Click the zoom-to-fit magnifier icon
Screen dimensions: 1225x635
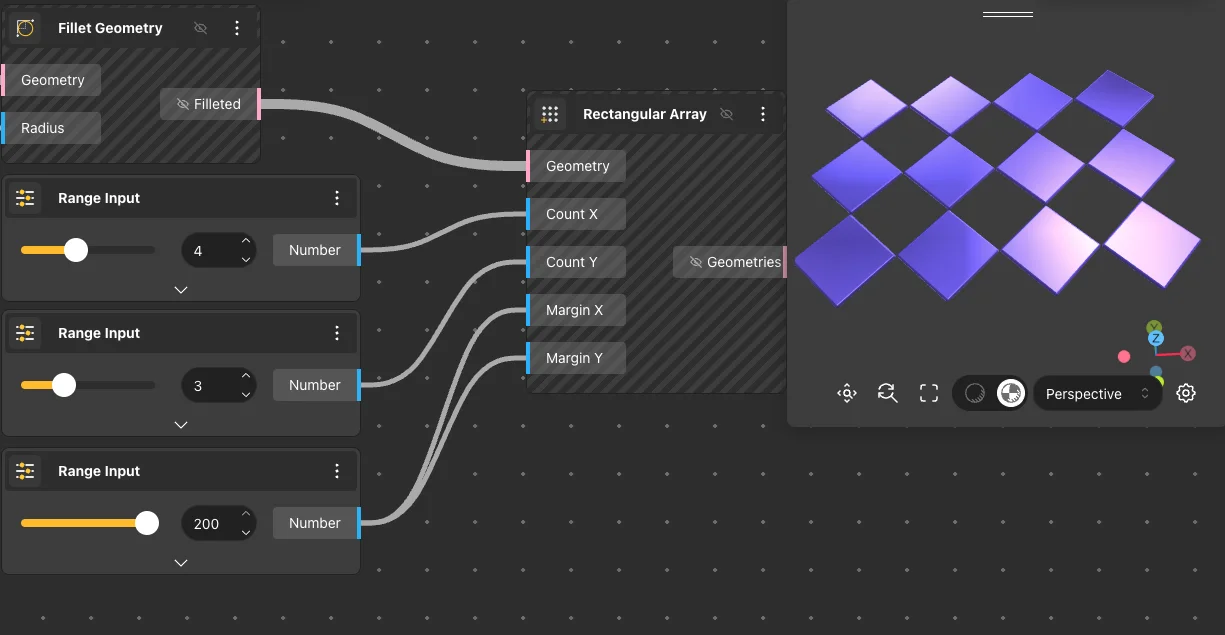(x=887, y=393)
